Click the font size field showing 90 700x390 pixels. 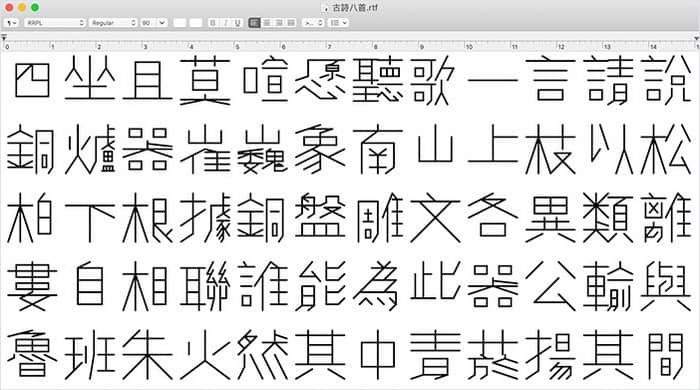point(148,22)
